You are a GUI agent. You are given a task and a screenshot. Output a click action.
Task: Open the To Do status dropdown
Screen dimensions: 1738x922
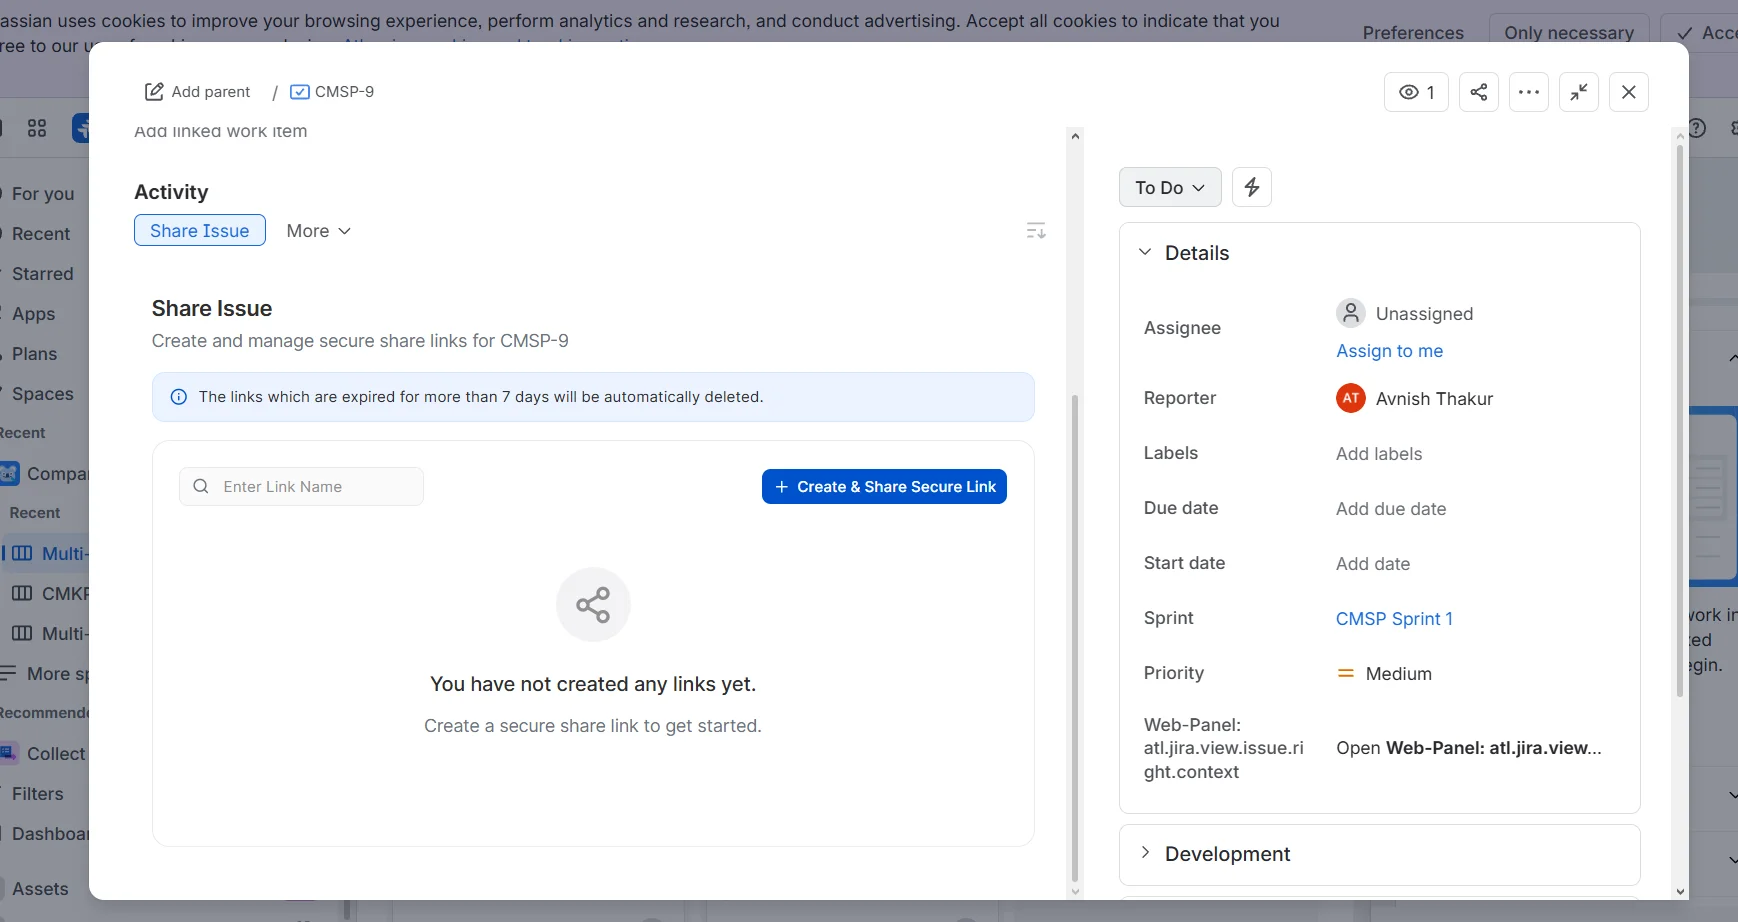tap(1170, 187)
